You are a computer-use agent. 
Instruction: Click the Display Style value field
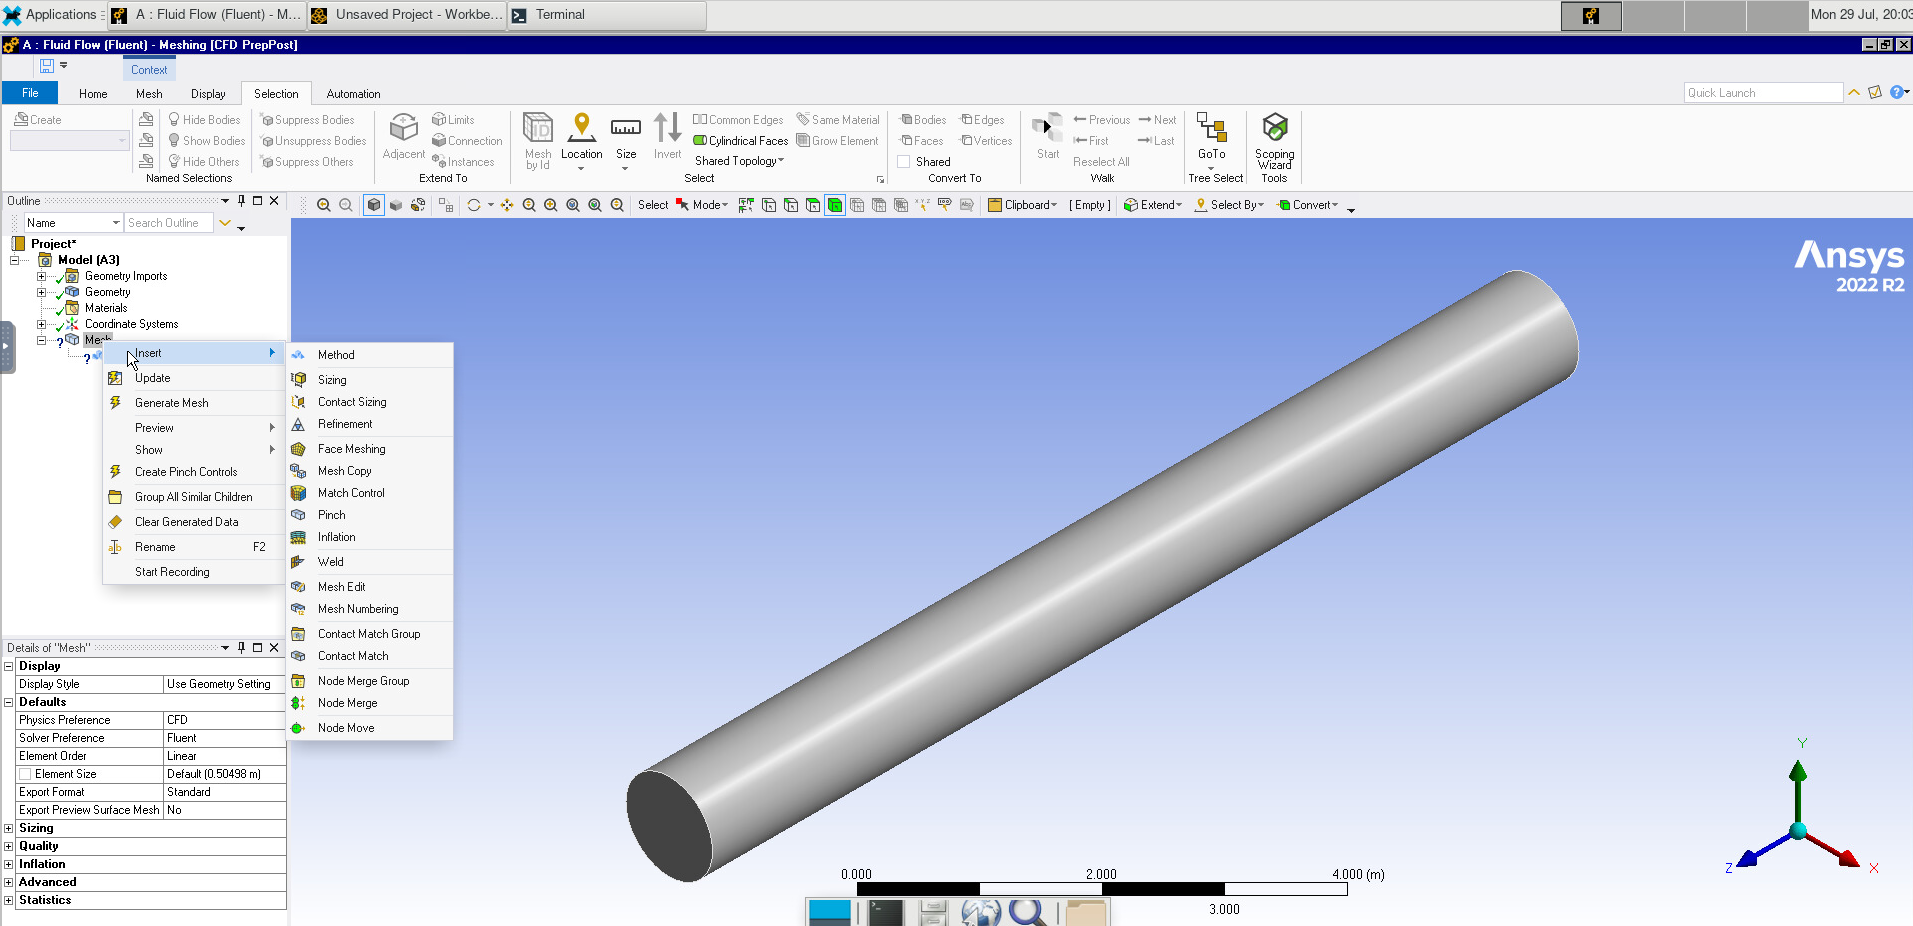[224, 684]
